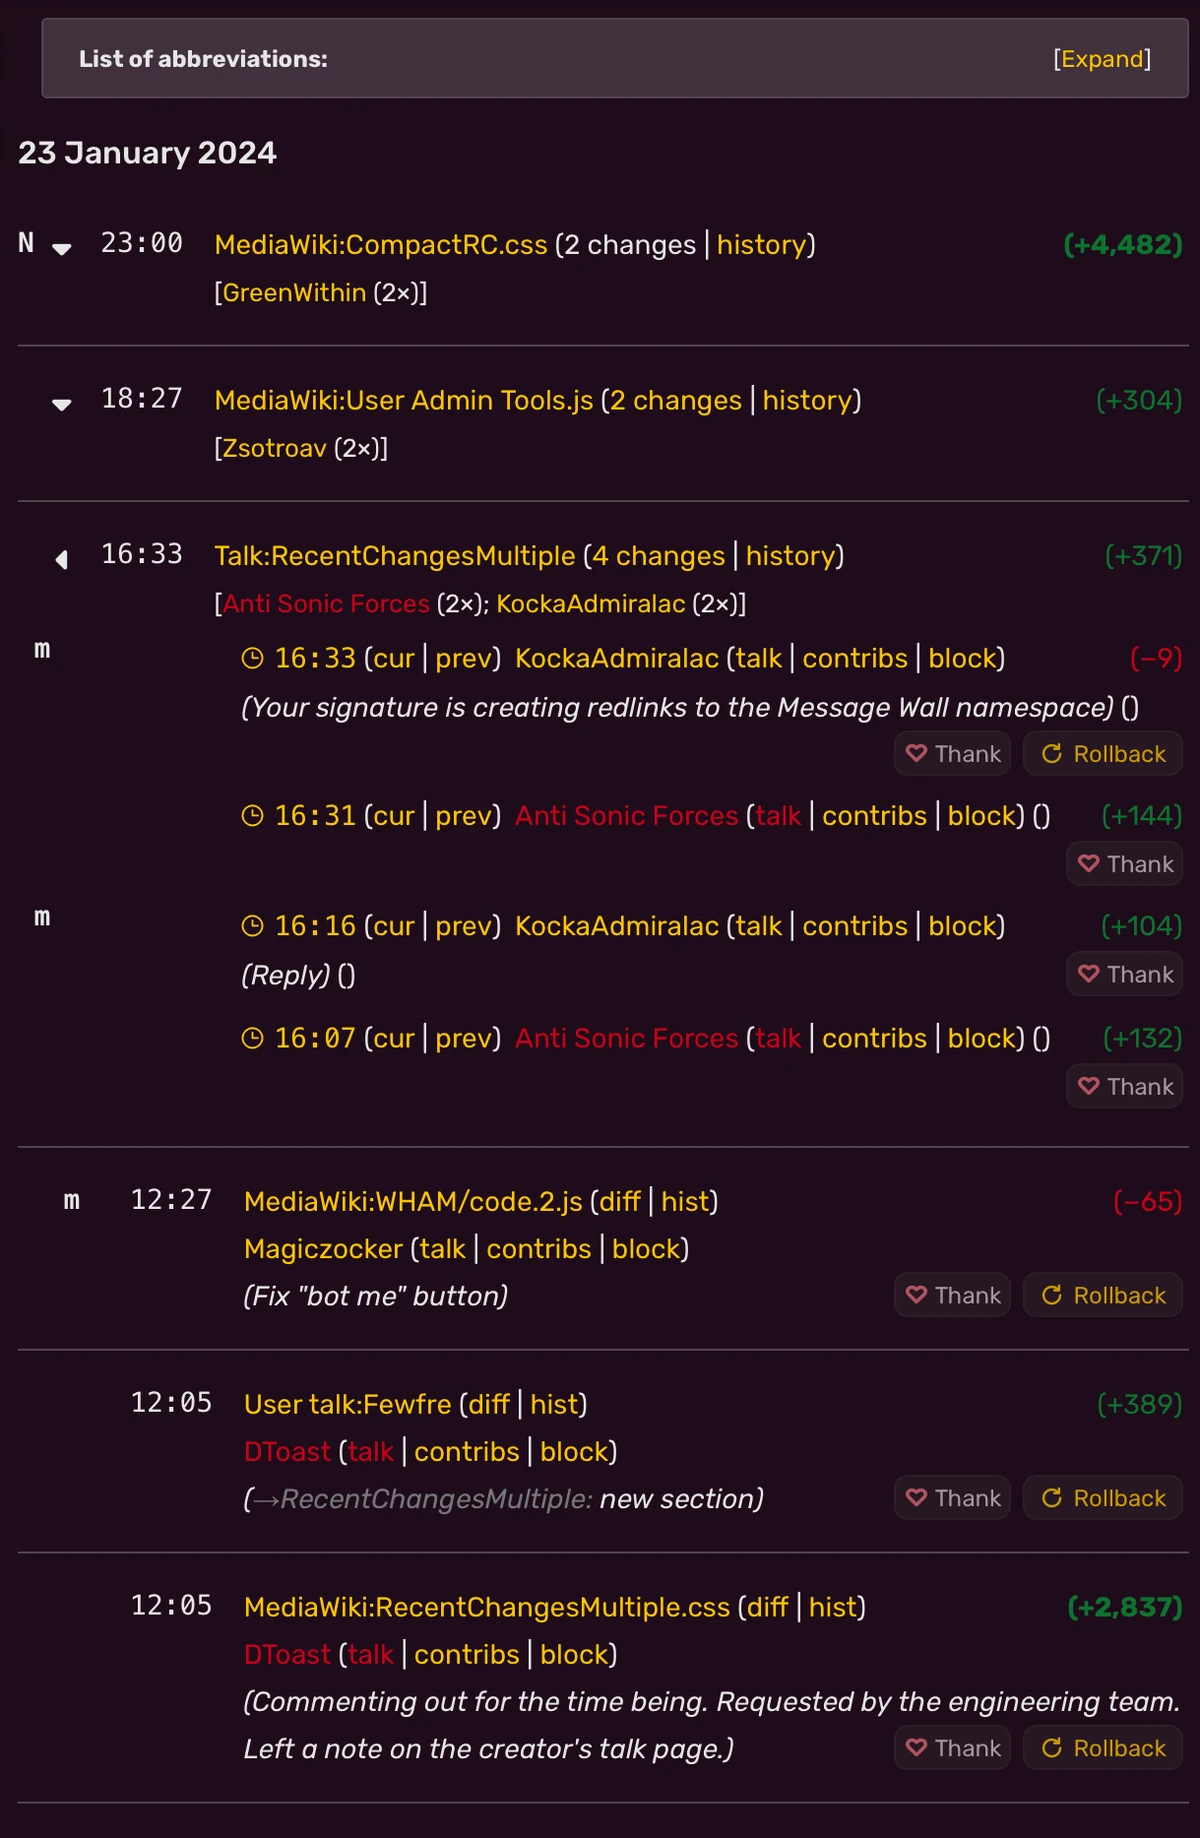1200x1838 pixels.
Task: Click the heart icon thanking the 16:16 KockaAdmiralac edit
Action: pyautogui.click(x=1089, y=974)
